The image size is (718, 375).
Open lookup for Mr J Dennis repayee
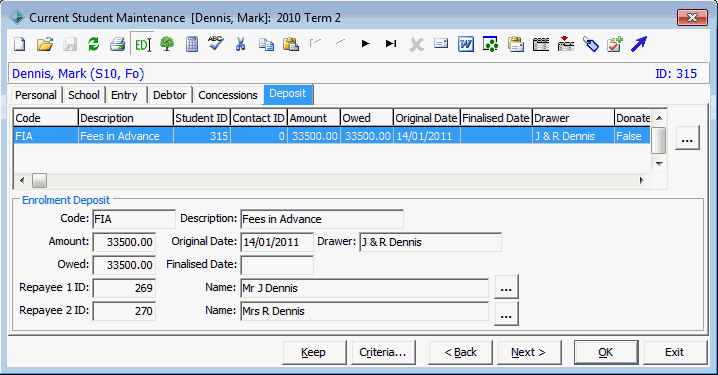[x=506, y=287]
